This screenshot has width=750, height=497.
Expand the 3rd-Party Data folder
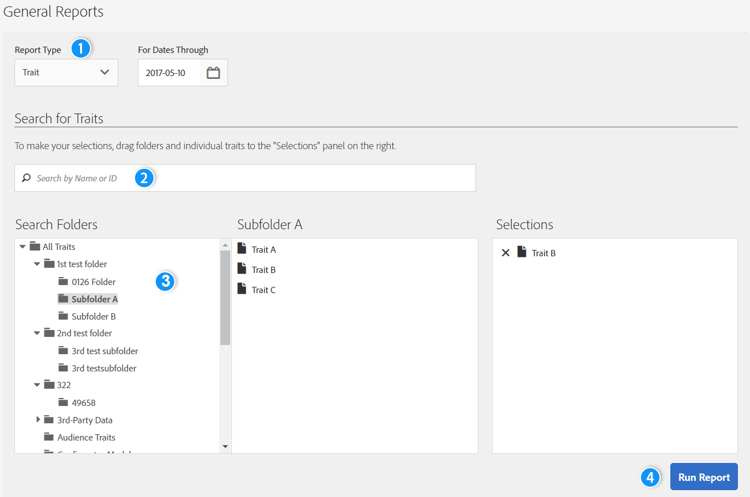(38, 420)
